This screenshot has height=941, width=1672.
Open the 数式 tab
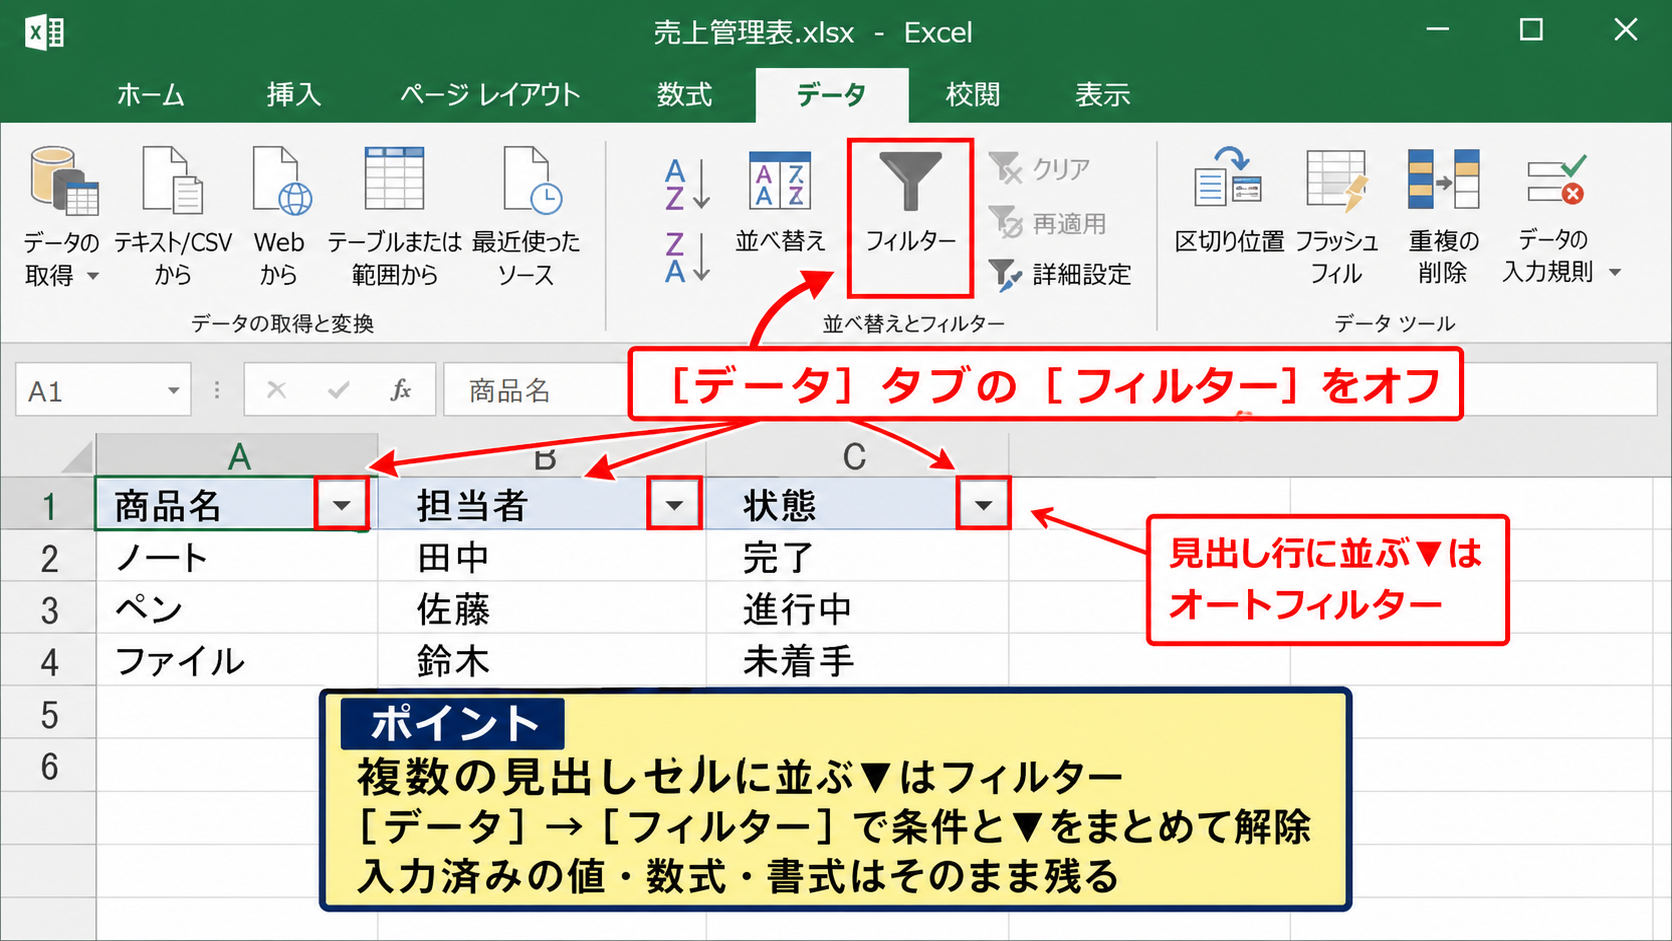pos(684,95)
